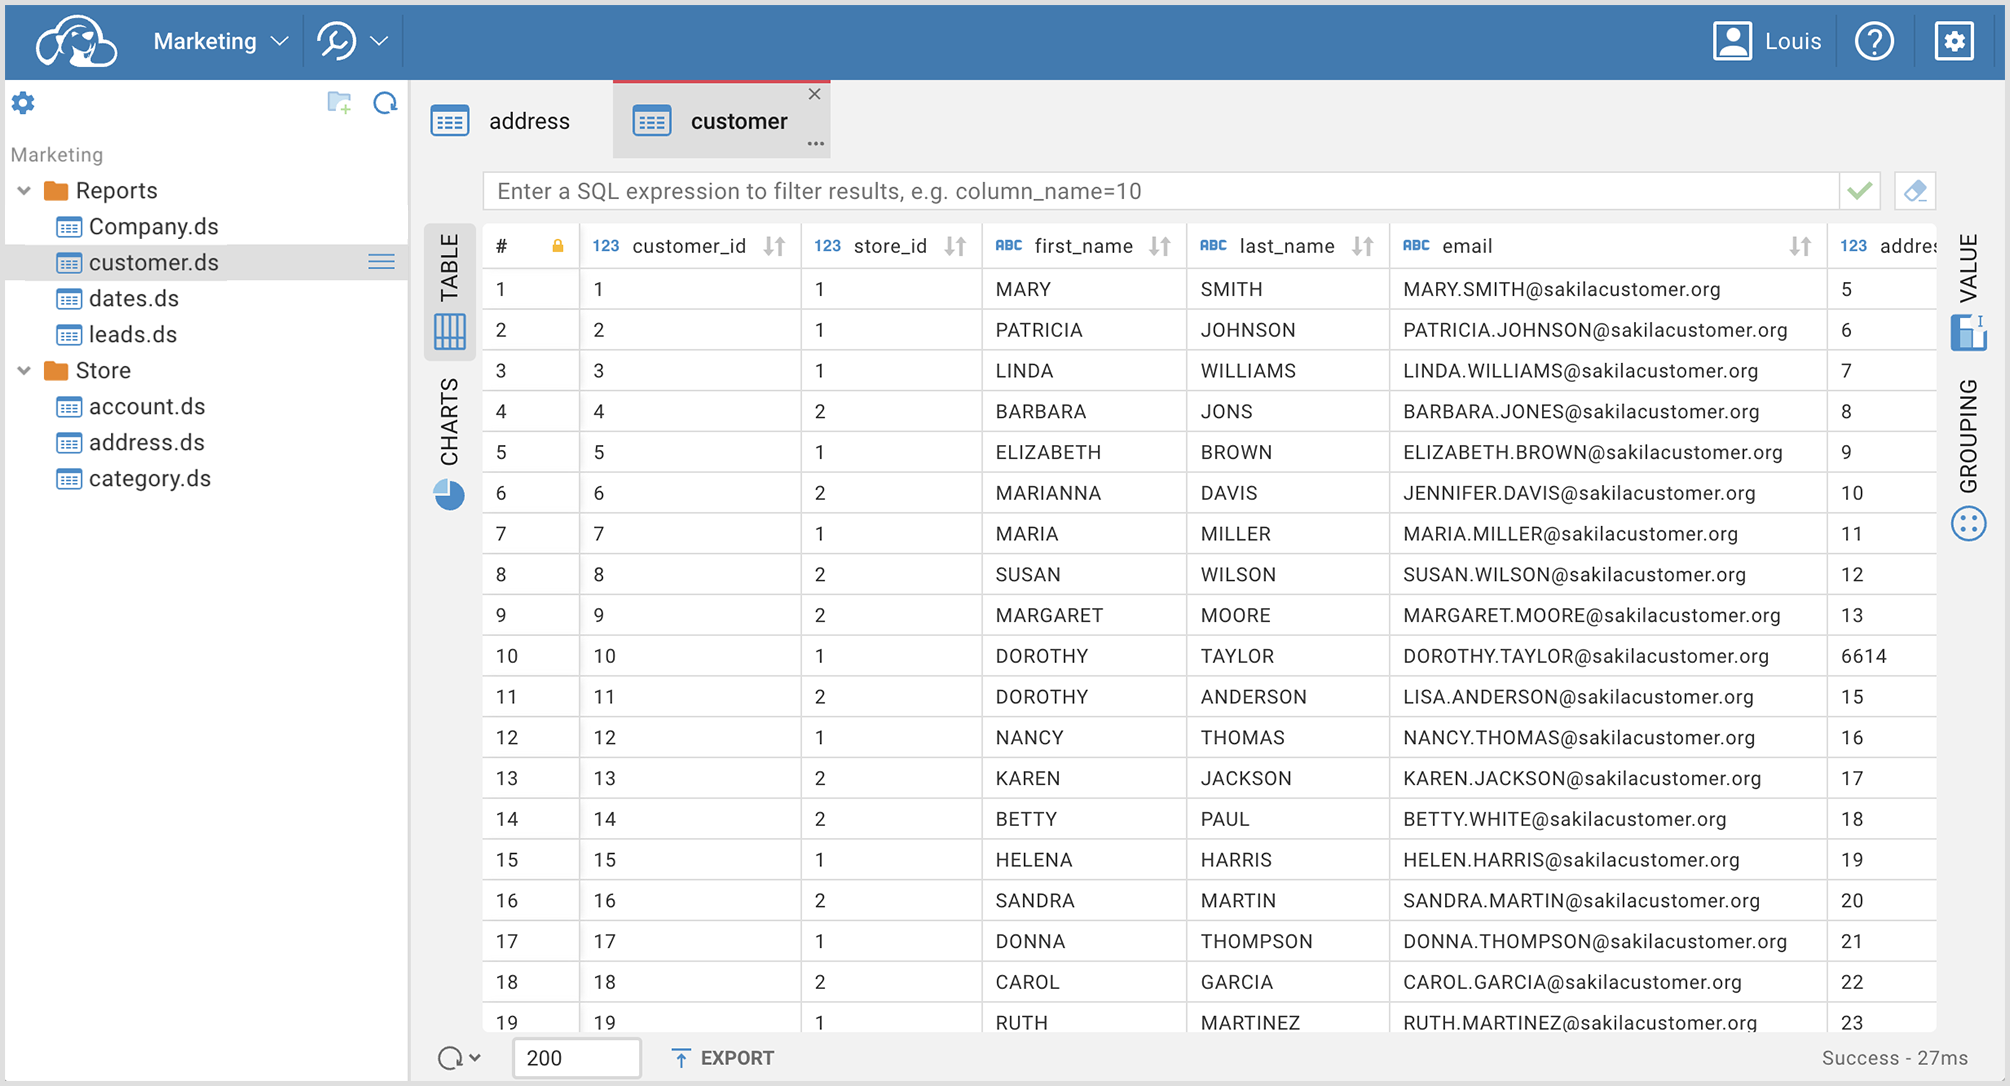Image resolution: width=2010 pixels, height=1086 pixels.
Task: Open the Charts pie chart view
Action: [x=449, y=495]
